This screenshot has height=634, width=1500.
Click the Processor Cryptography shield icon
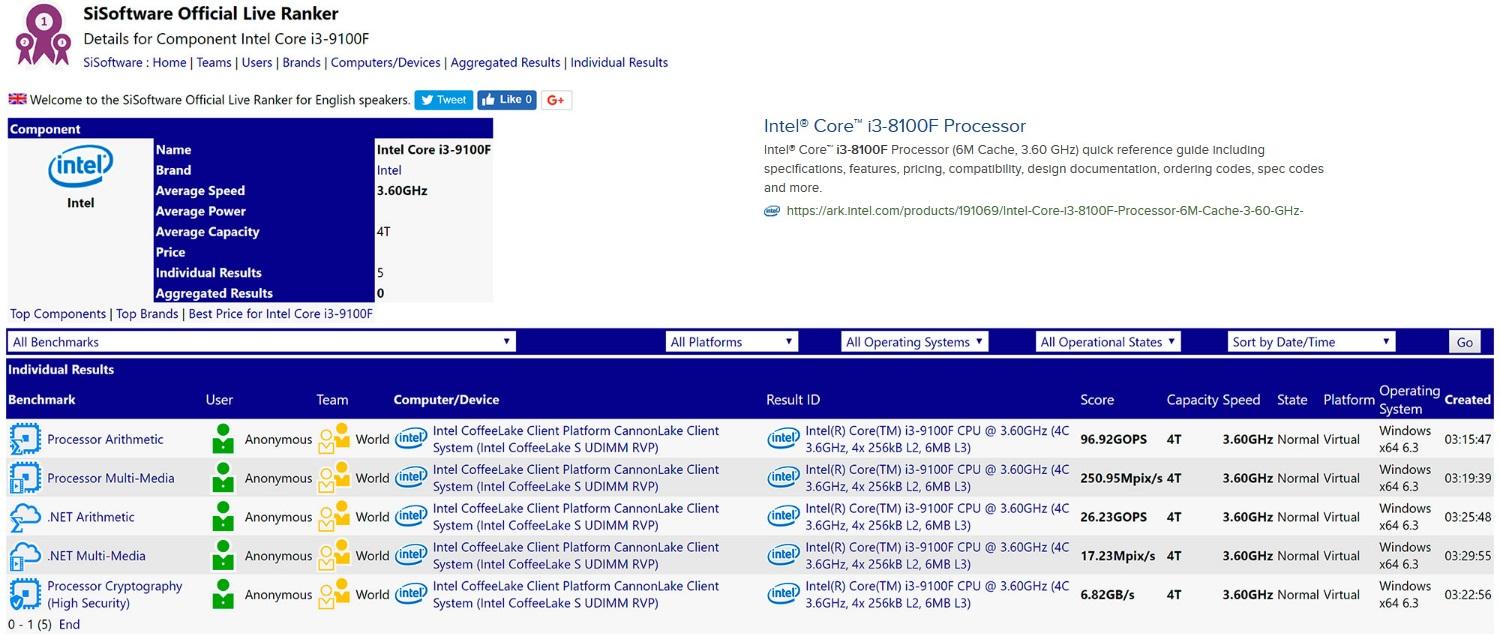pyautogui.click(x=25, y=594)
